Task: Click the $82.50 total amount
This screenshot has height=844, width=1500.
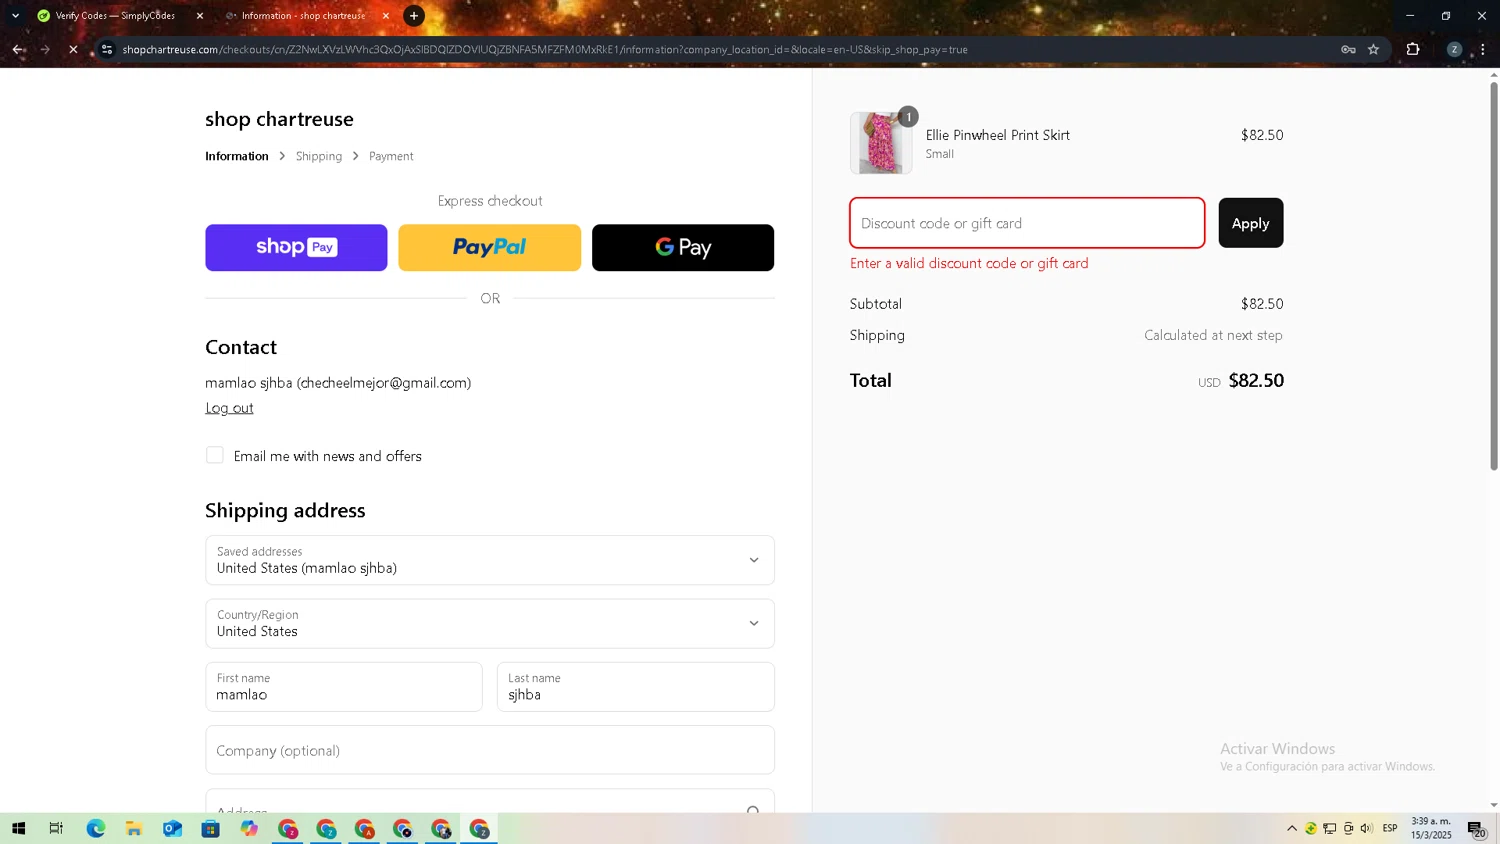Action: click(x=1256, y=380)
